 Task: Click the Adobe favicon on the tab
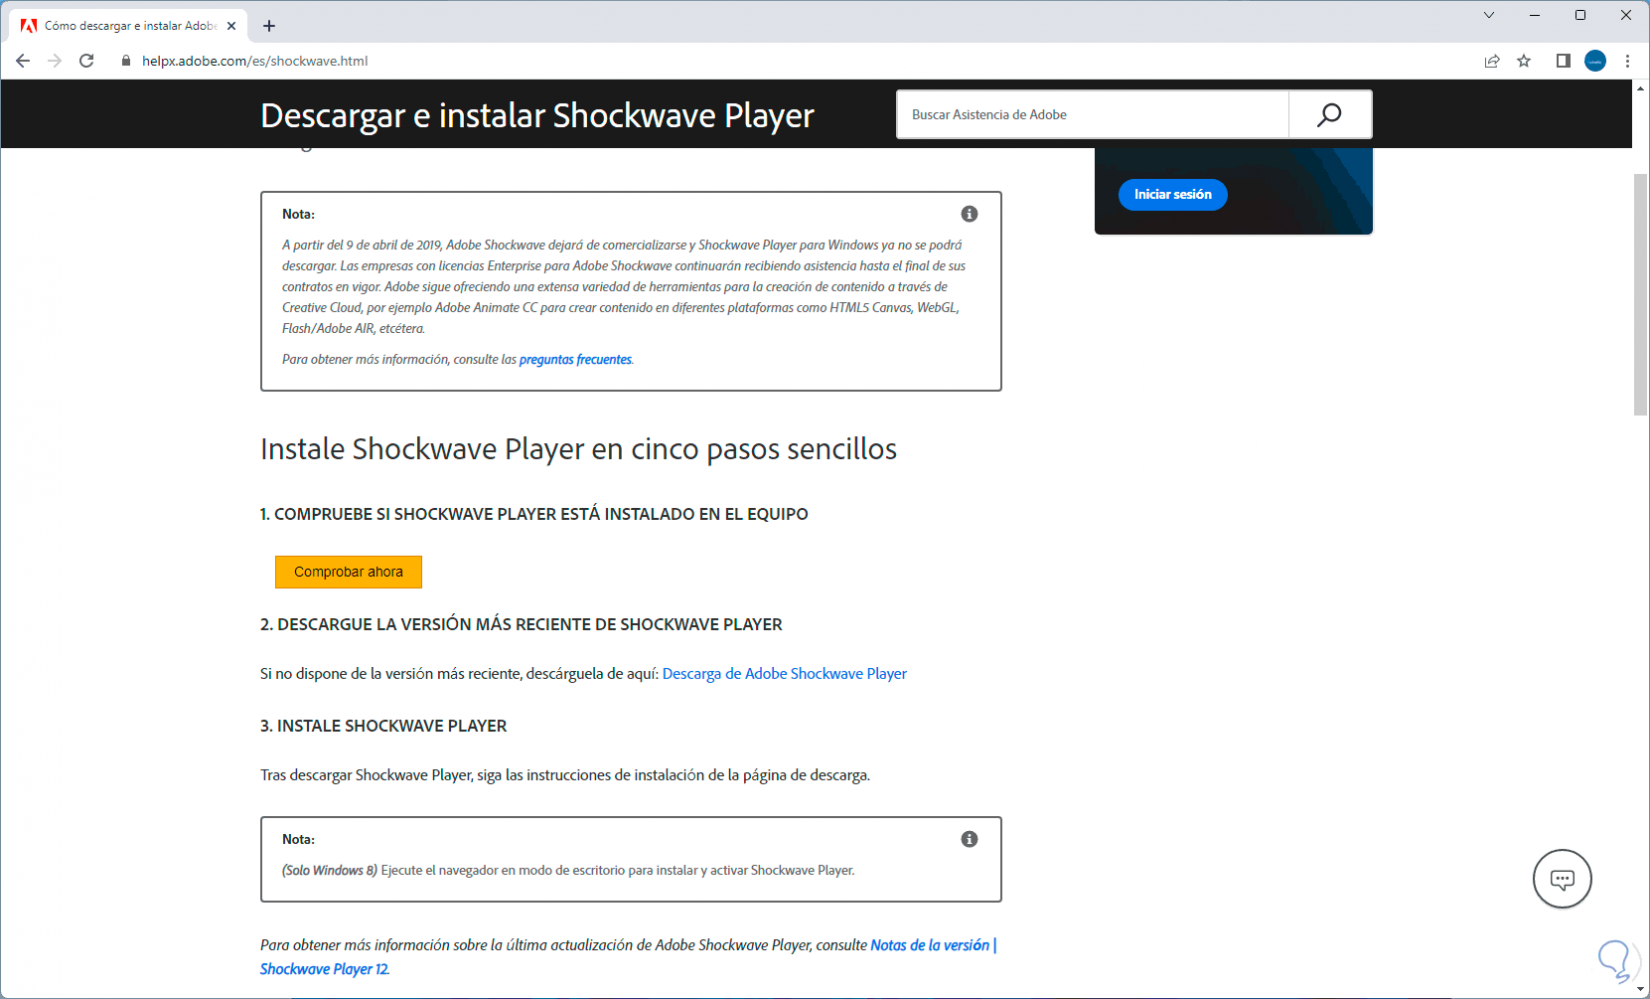tap(28, 26)
